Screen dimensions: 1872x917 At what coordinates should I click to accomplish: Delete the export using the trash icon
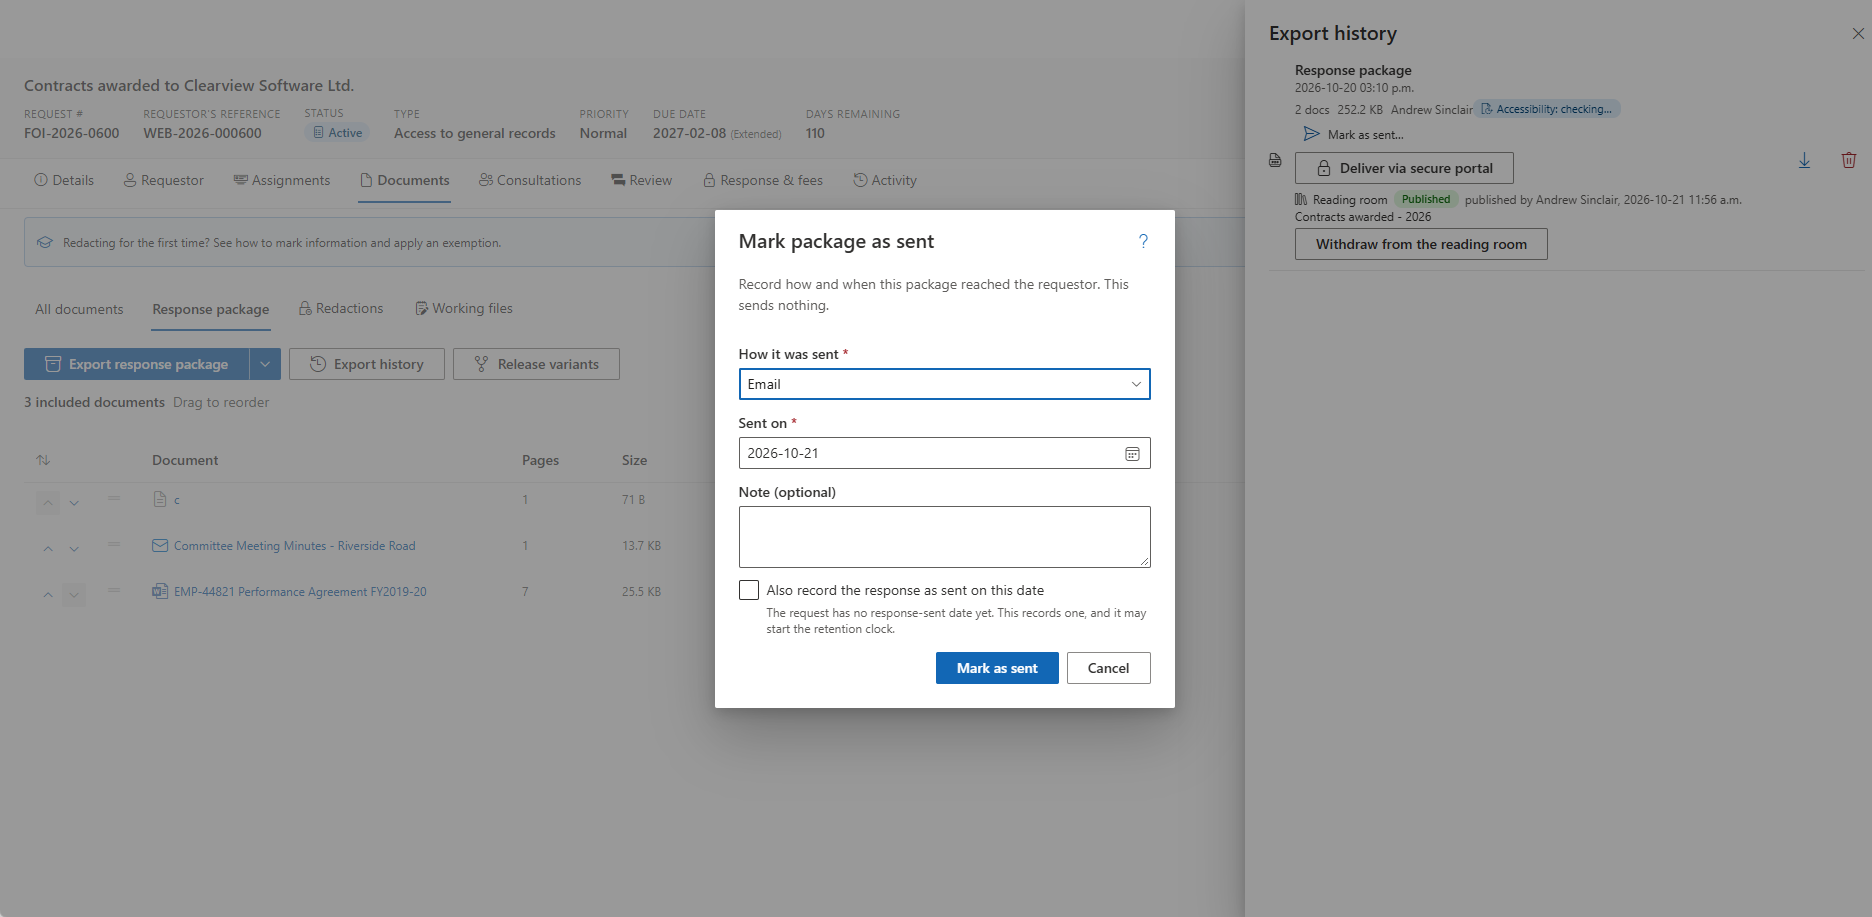(1849, 161)
